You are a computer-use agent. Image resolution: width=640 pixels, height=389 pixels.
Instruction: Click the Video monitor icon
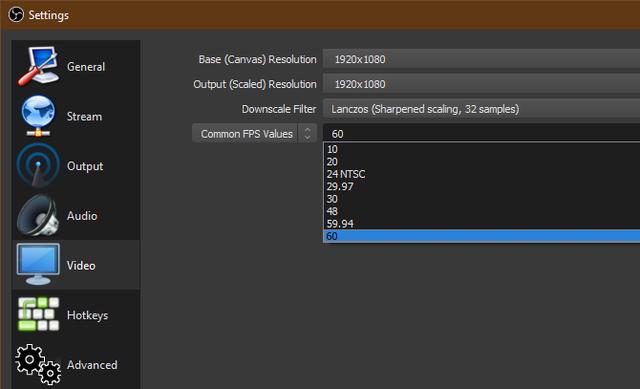pyautogui.click(x=38, y=265)
